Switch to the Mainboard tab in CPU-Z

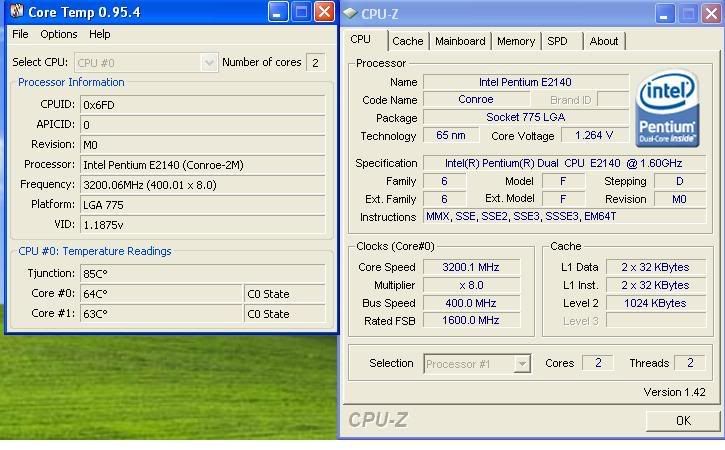point(460,41)
